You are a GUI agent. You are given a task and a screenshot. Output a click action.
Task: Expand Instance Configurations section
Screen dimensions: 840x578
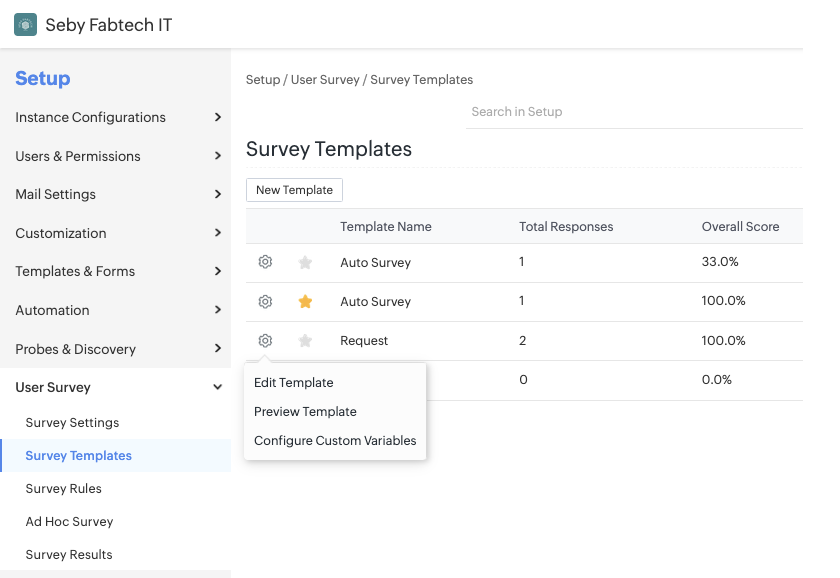[217, 117]
